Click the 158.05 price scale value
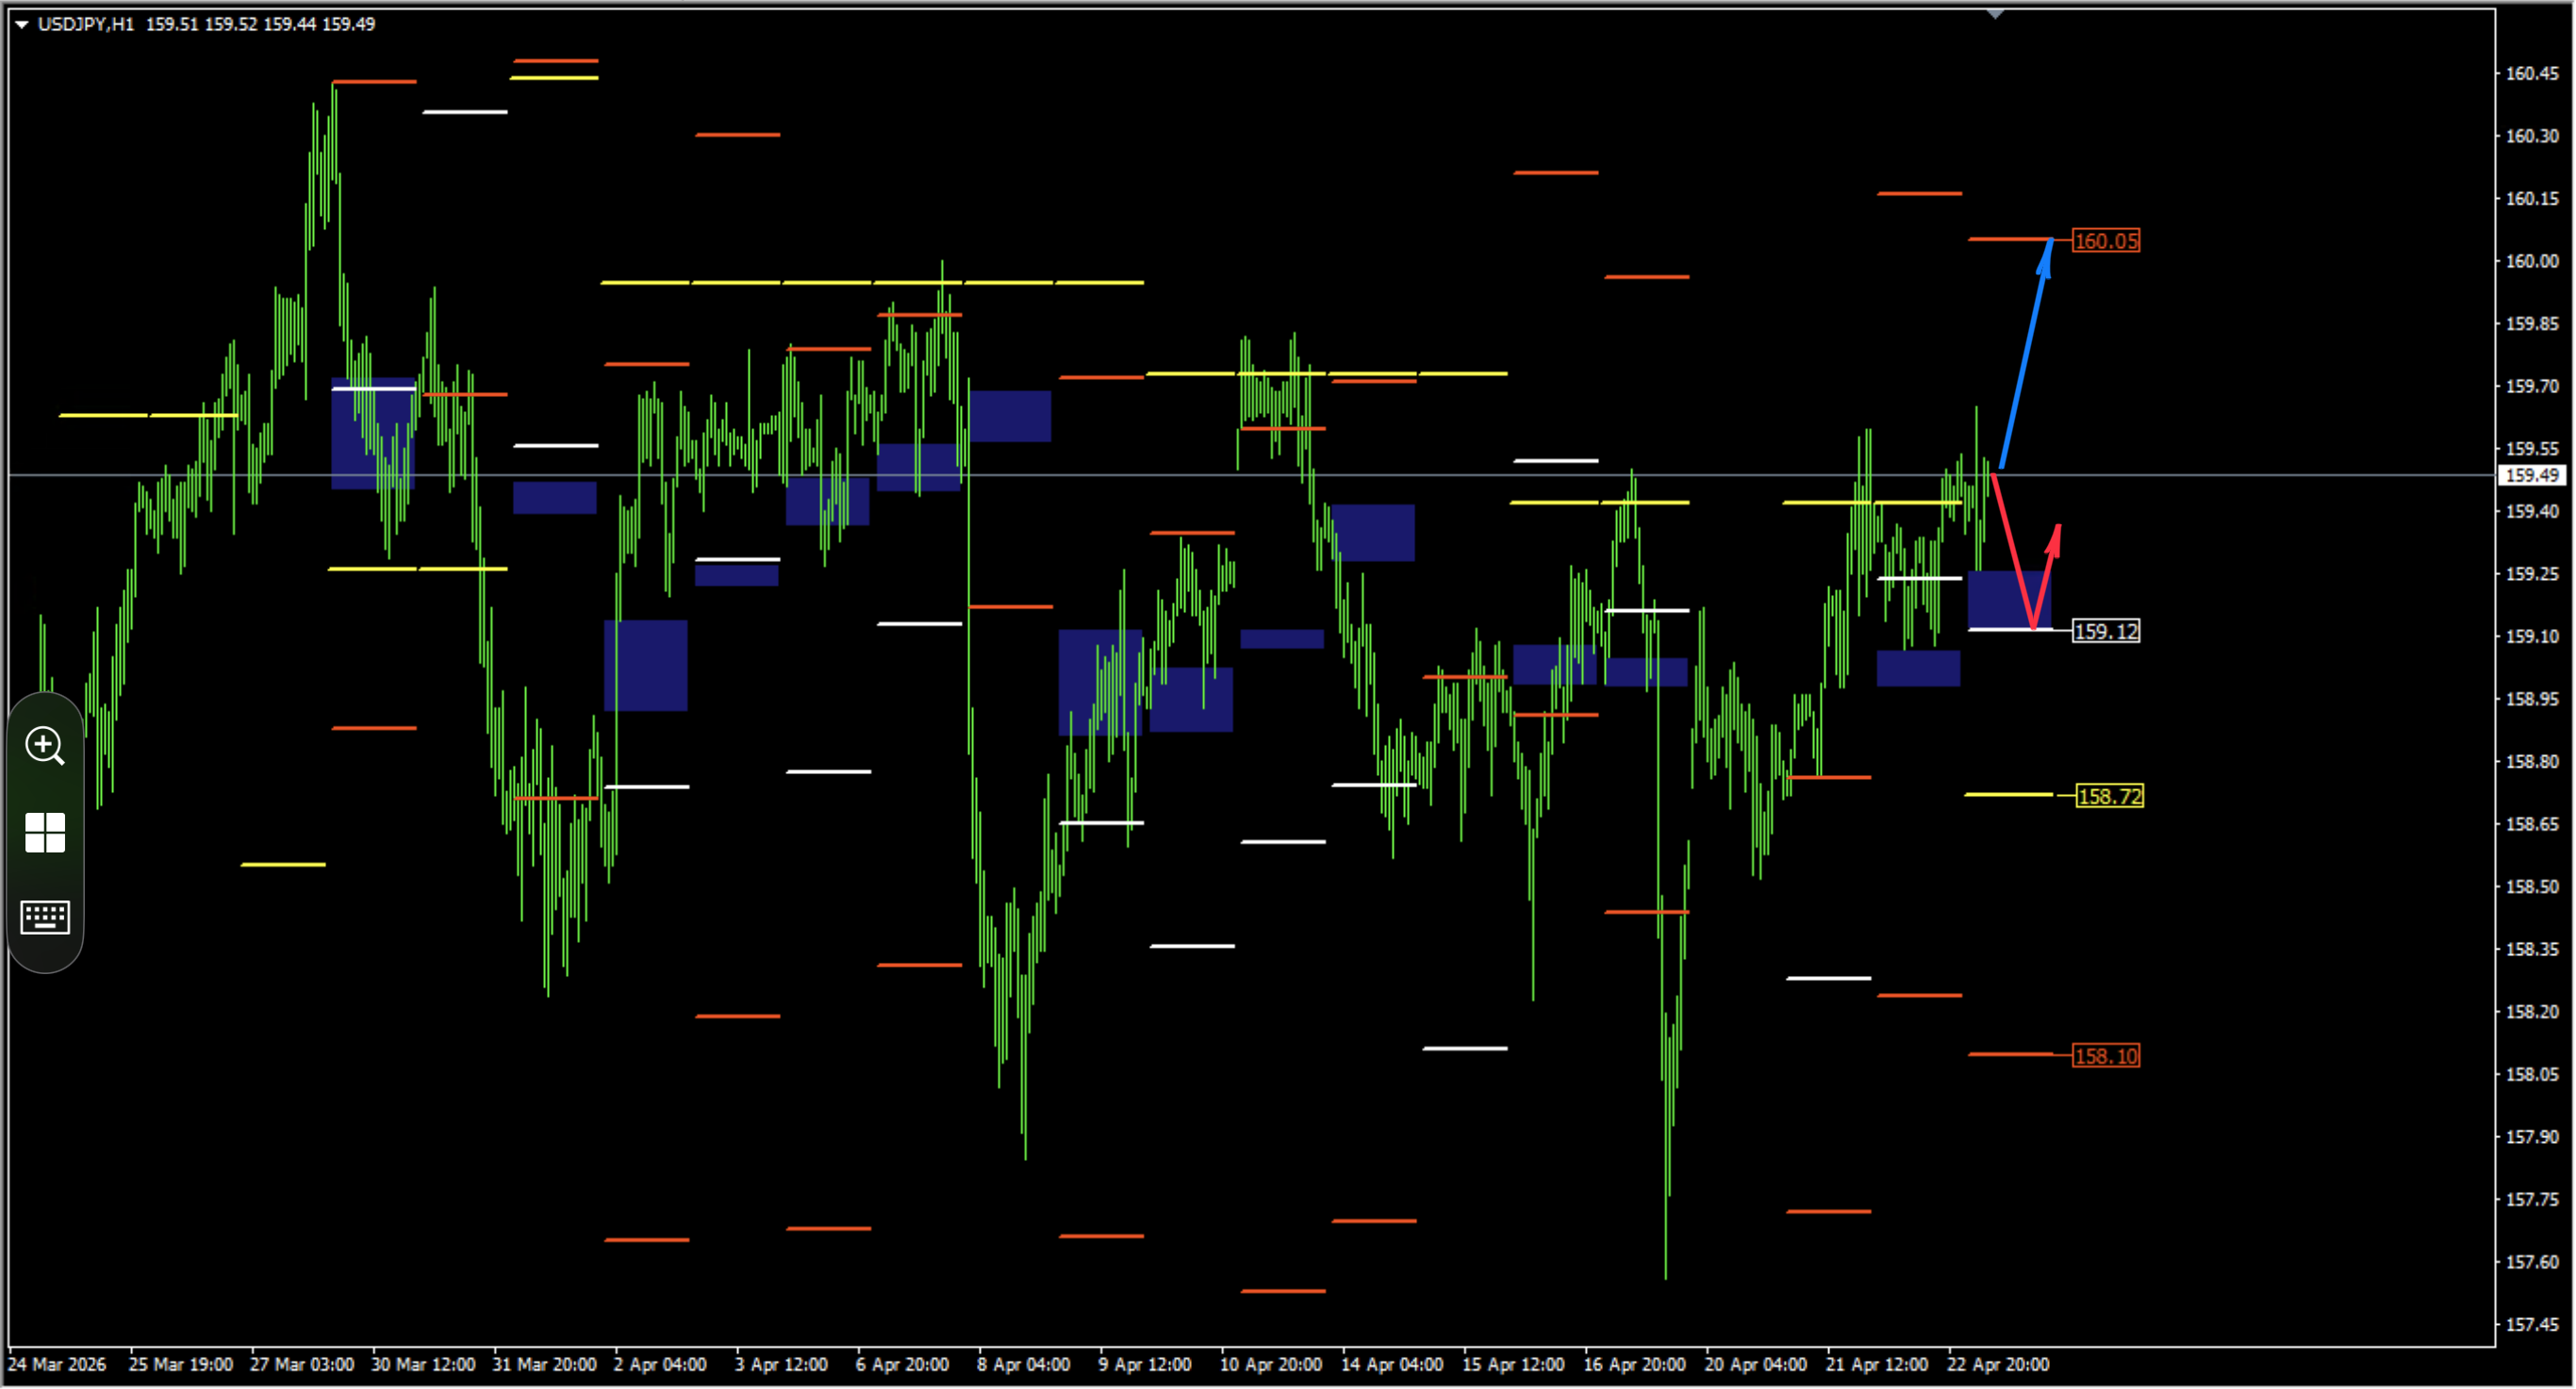Image resolution: width=2576 pixels, height=1389 pixels. click(2532, 1075)
